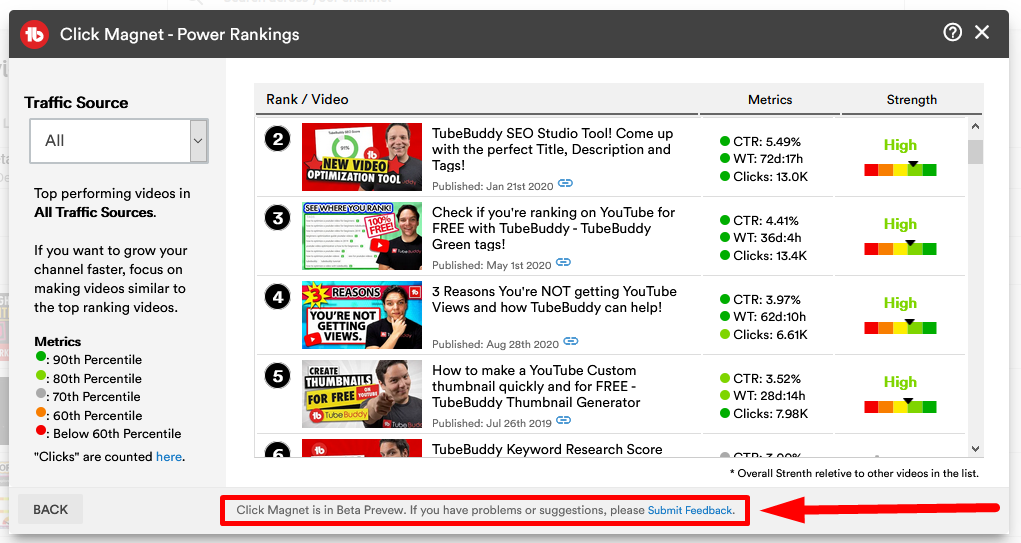Screen dimensions: 1021x543
Task: Click the TubeBuddy logo in title bar
Action: [x=35, y=34]
